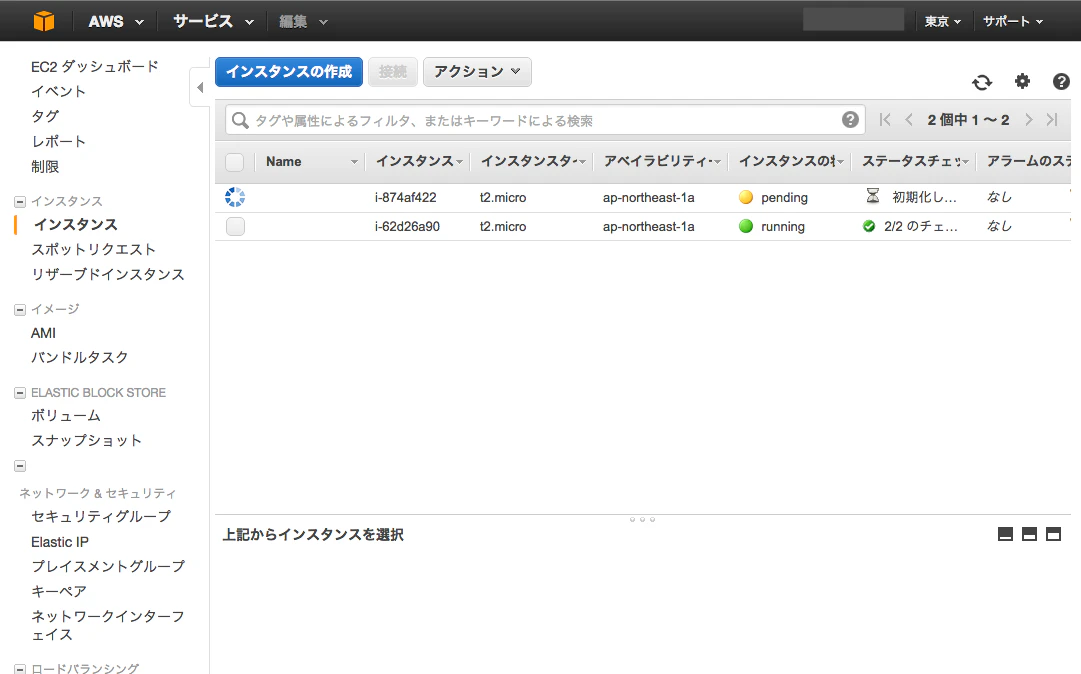1081x674 pixels.
Task: Click the hourglass initializing status icon
Action: [x=873, y=196]
